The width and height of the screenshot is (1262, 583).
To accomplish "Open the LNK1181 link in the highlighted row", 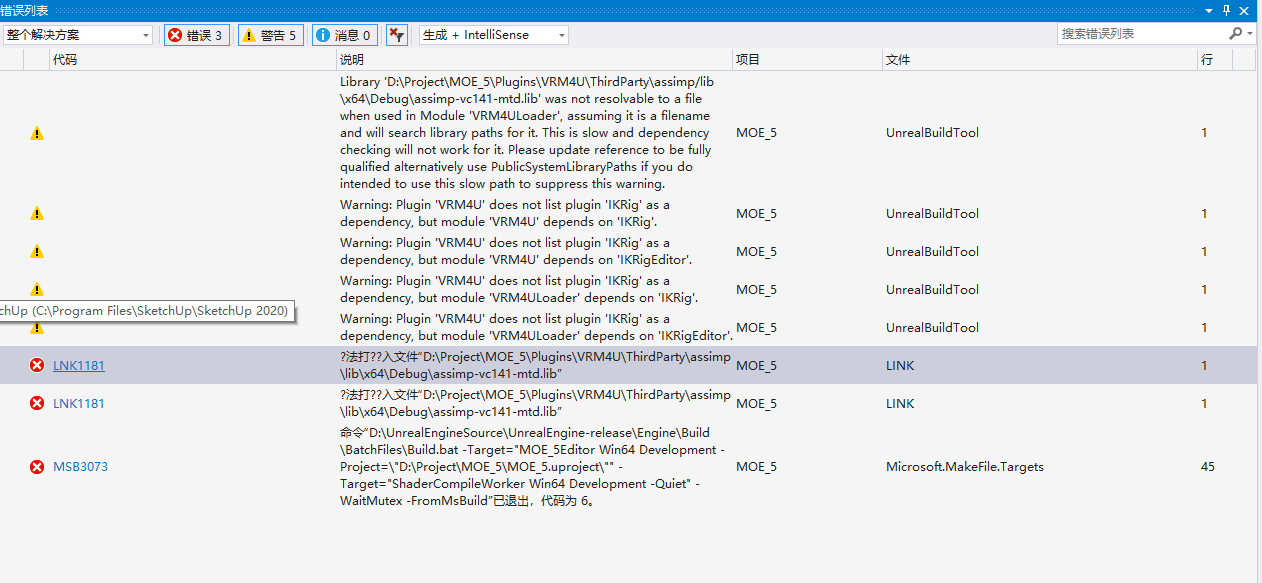I will point(79,366).
